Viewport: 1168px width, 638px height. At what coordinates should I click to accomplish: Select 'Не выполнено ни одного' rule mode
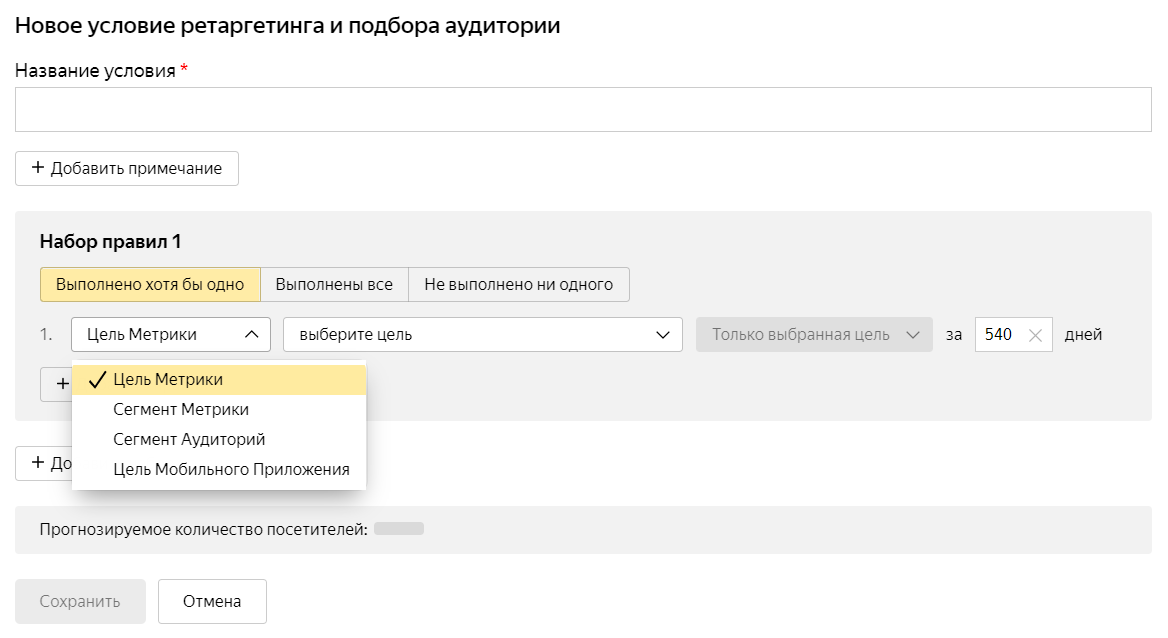click(x=518, y=285)
